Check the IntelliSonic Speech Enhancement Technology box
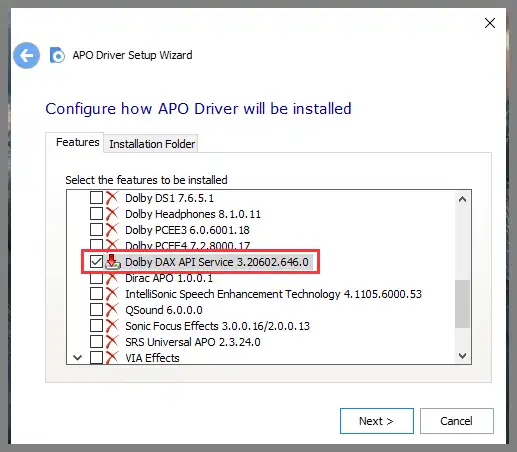This screenshot has width=517, height=452. pos(96,294)
